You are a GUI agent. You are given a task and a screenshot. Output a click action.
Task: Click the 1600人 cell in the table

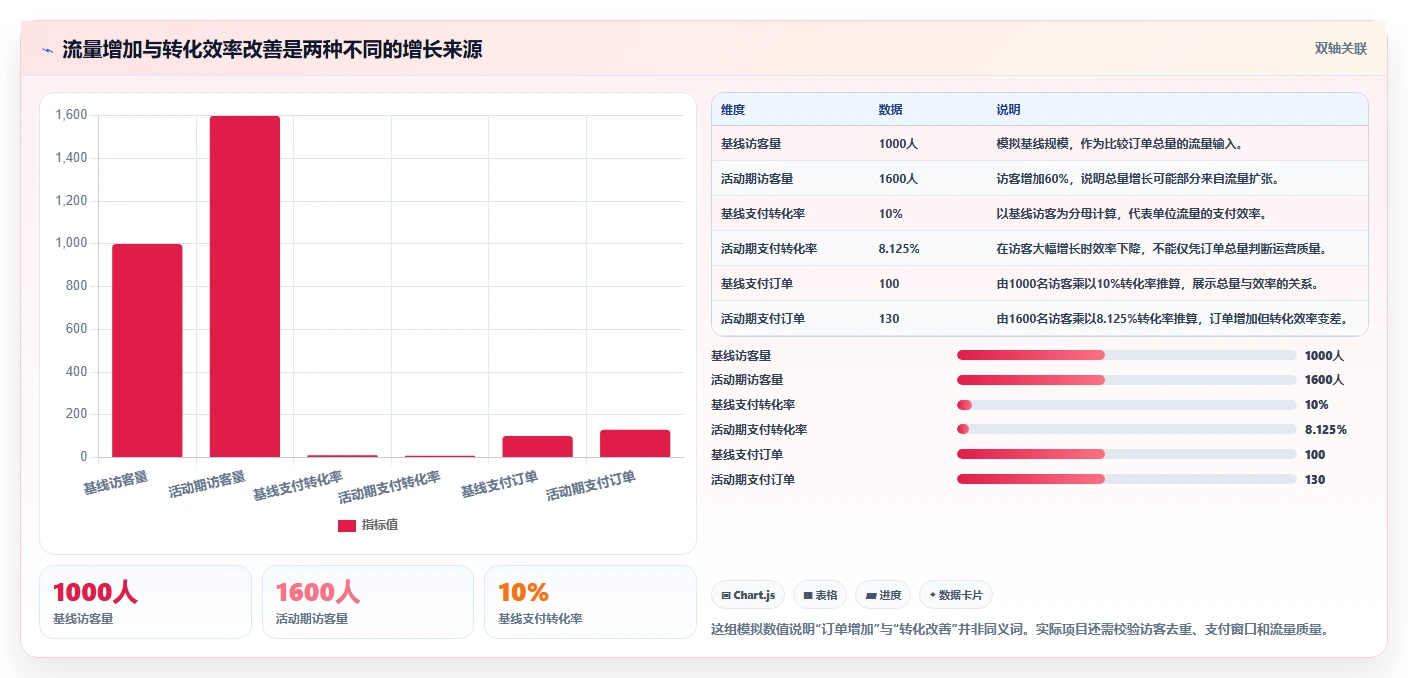[898, 179]
